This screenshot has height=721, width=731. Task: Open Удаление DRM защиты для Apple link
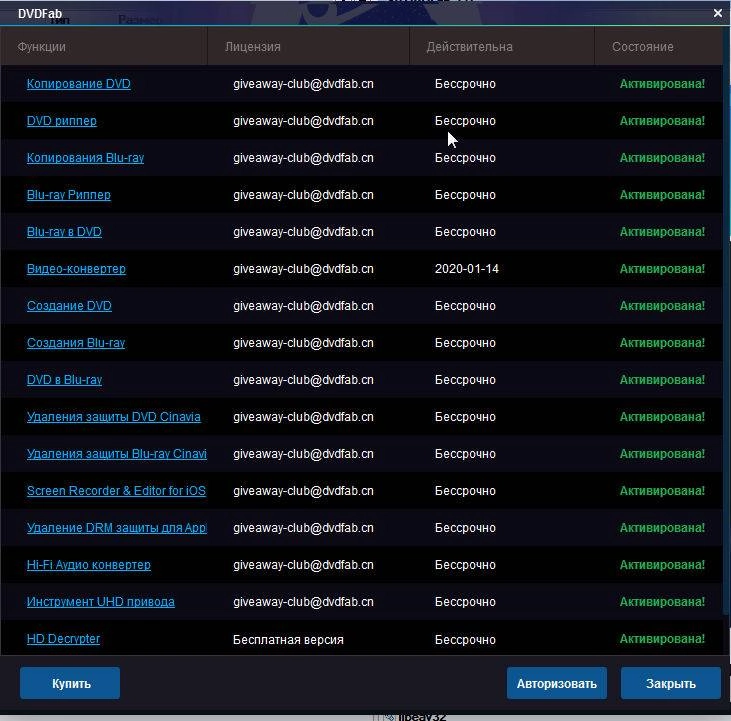117,528
